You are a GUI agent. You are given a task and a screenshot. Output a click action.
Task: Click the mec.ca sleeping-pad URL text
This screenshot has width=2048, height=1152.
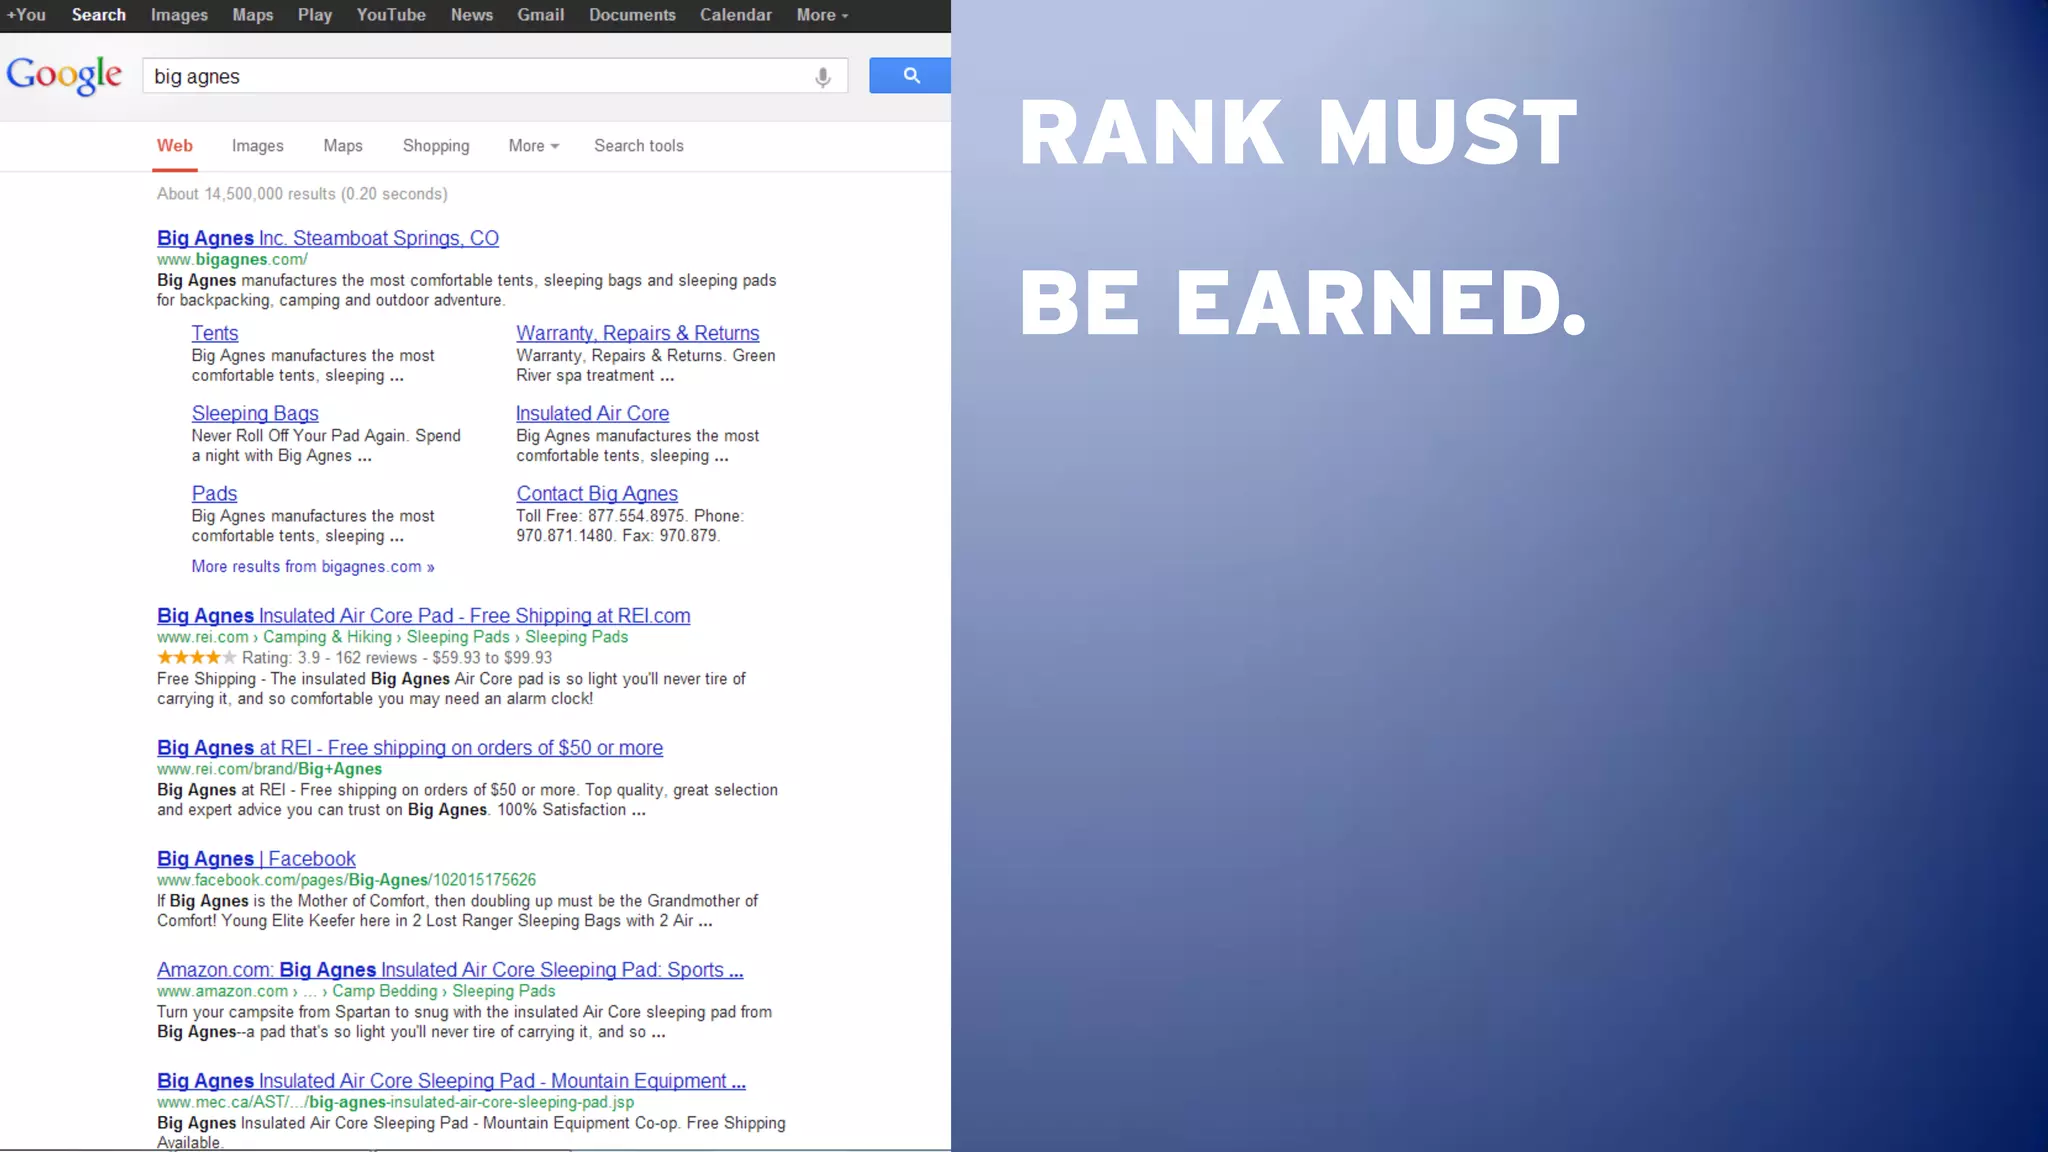(395, 1103)
